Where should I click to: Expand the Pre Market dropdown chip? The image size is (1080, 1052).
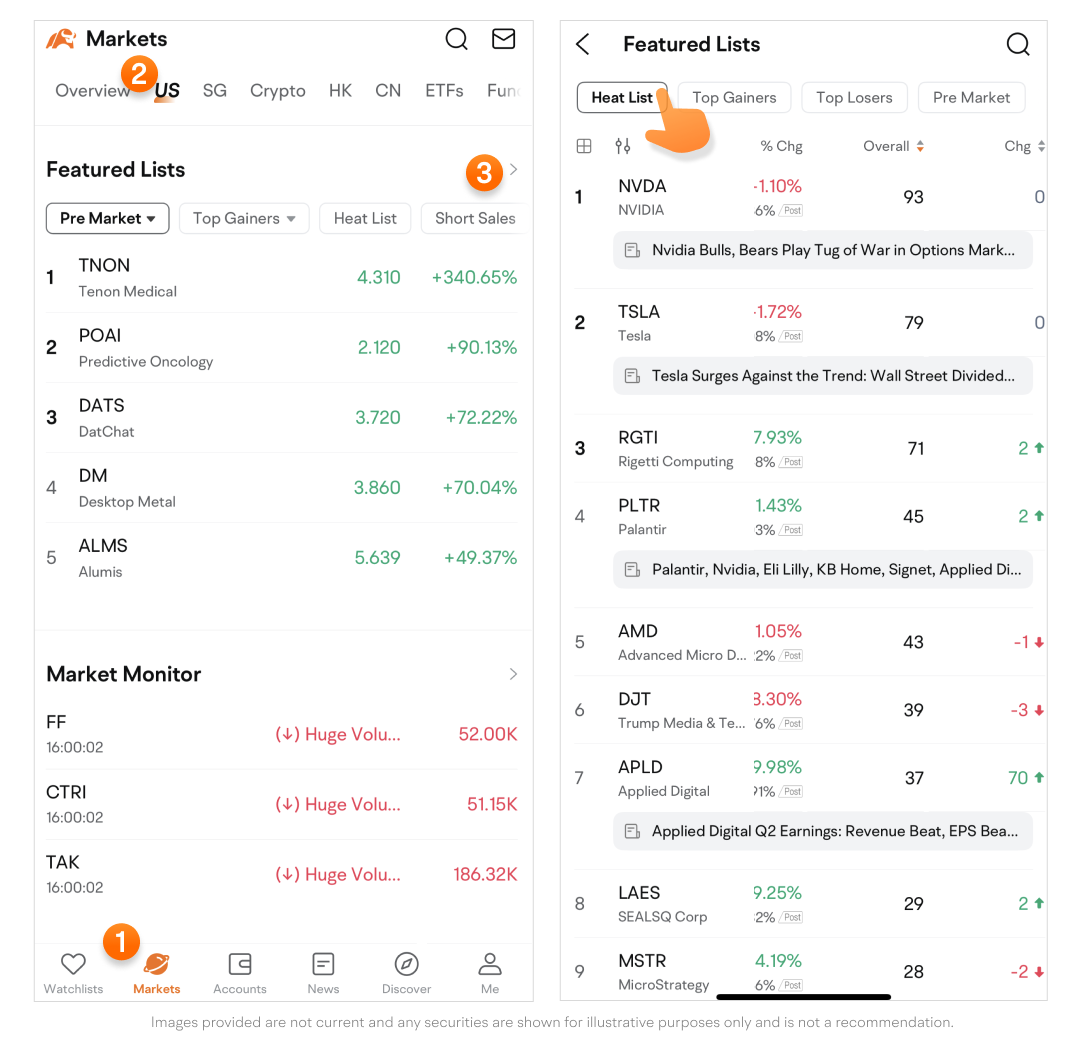(107, 218)
